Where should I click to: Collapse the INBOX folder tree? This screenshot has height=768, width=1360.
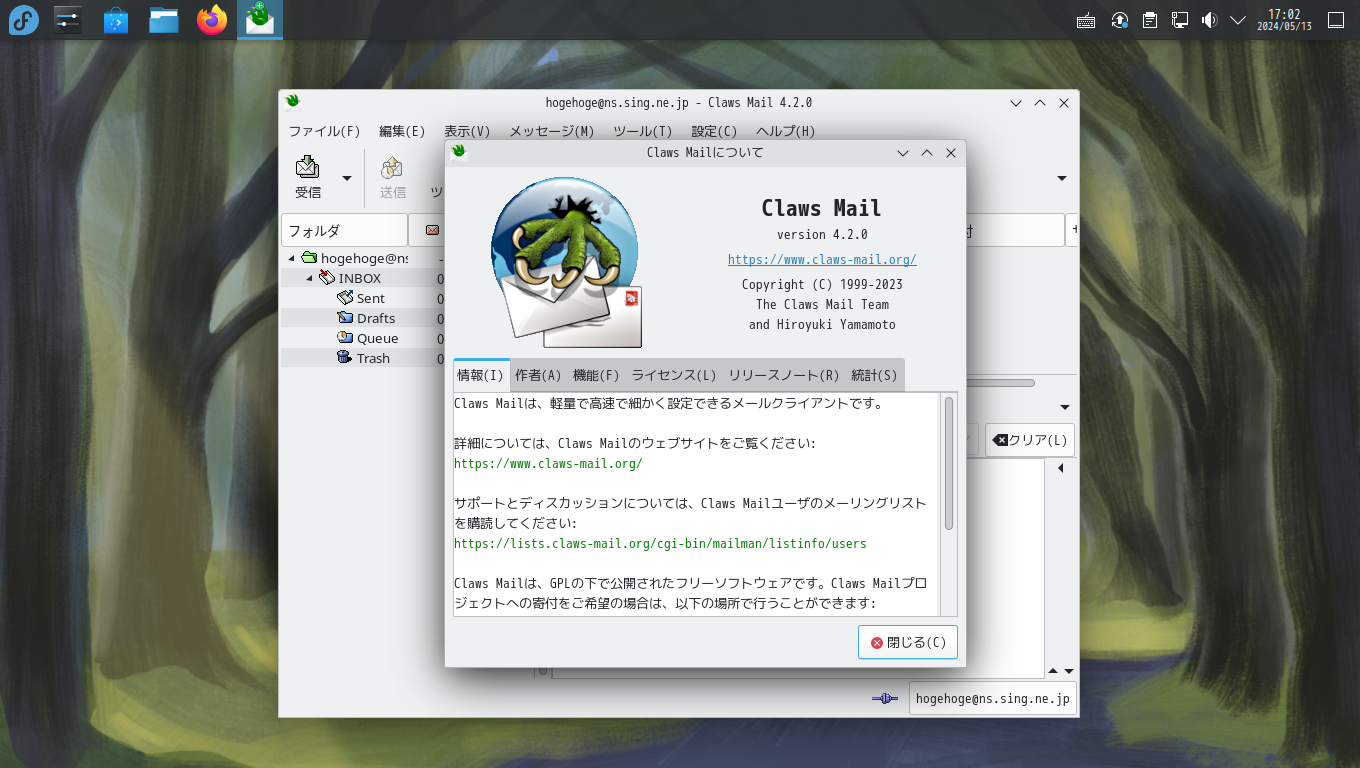pos(310,279)
